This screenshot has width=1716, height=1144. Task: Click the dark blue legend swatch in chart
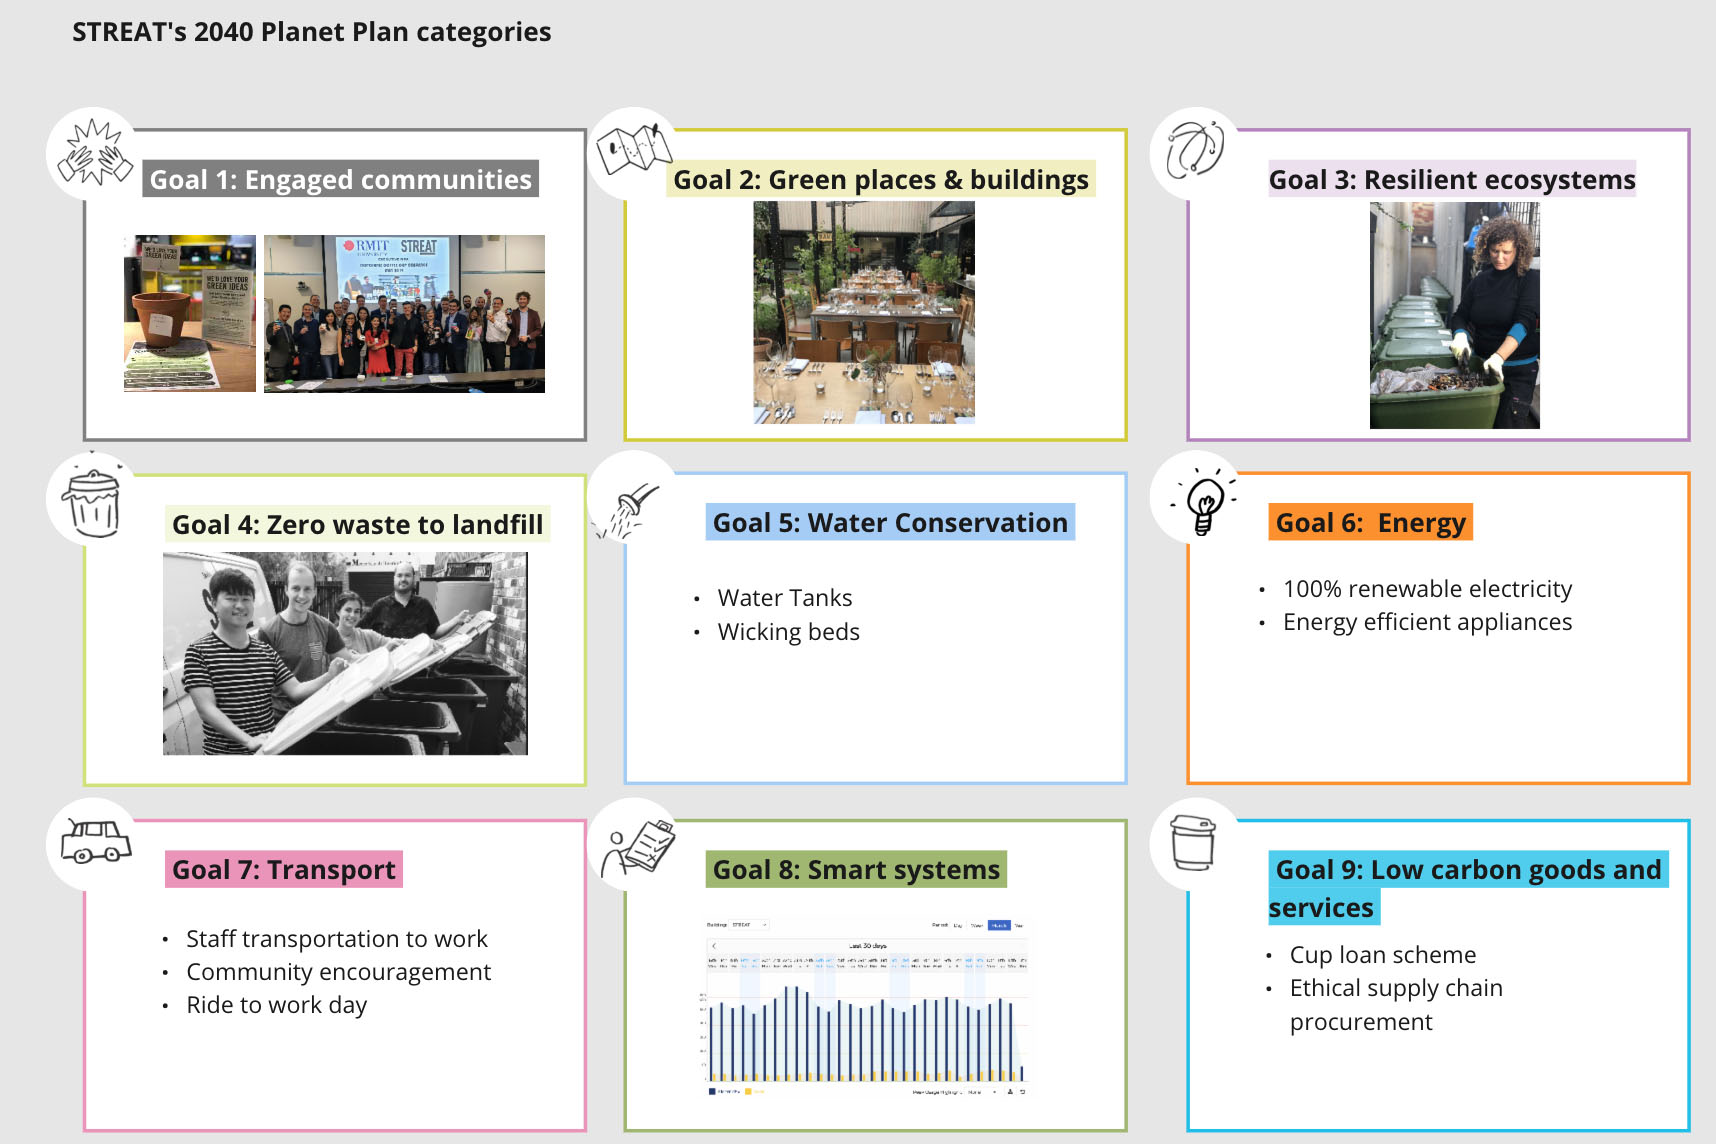[712, 1092]
